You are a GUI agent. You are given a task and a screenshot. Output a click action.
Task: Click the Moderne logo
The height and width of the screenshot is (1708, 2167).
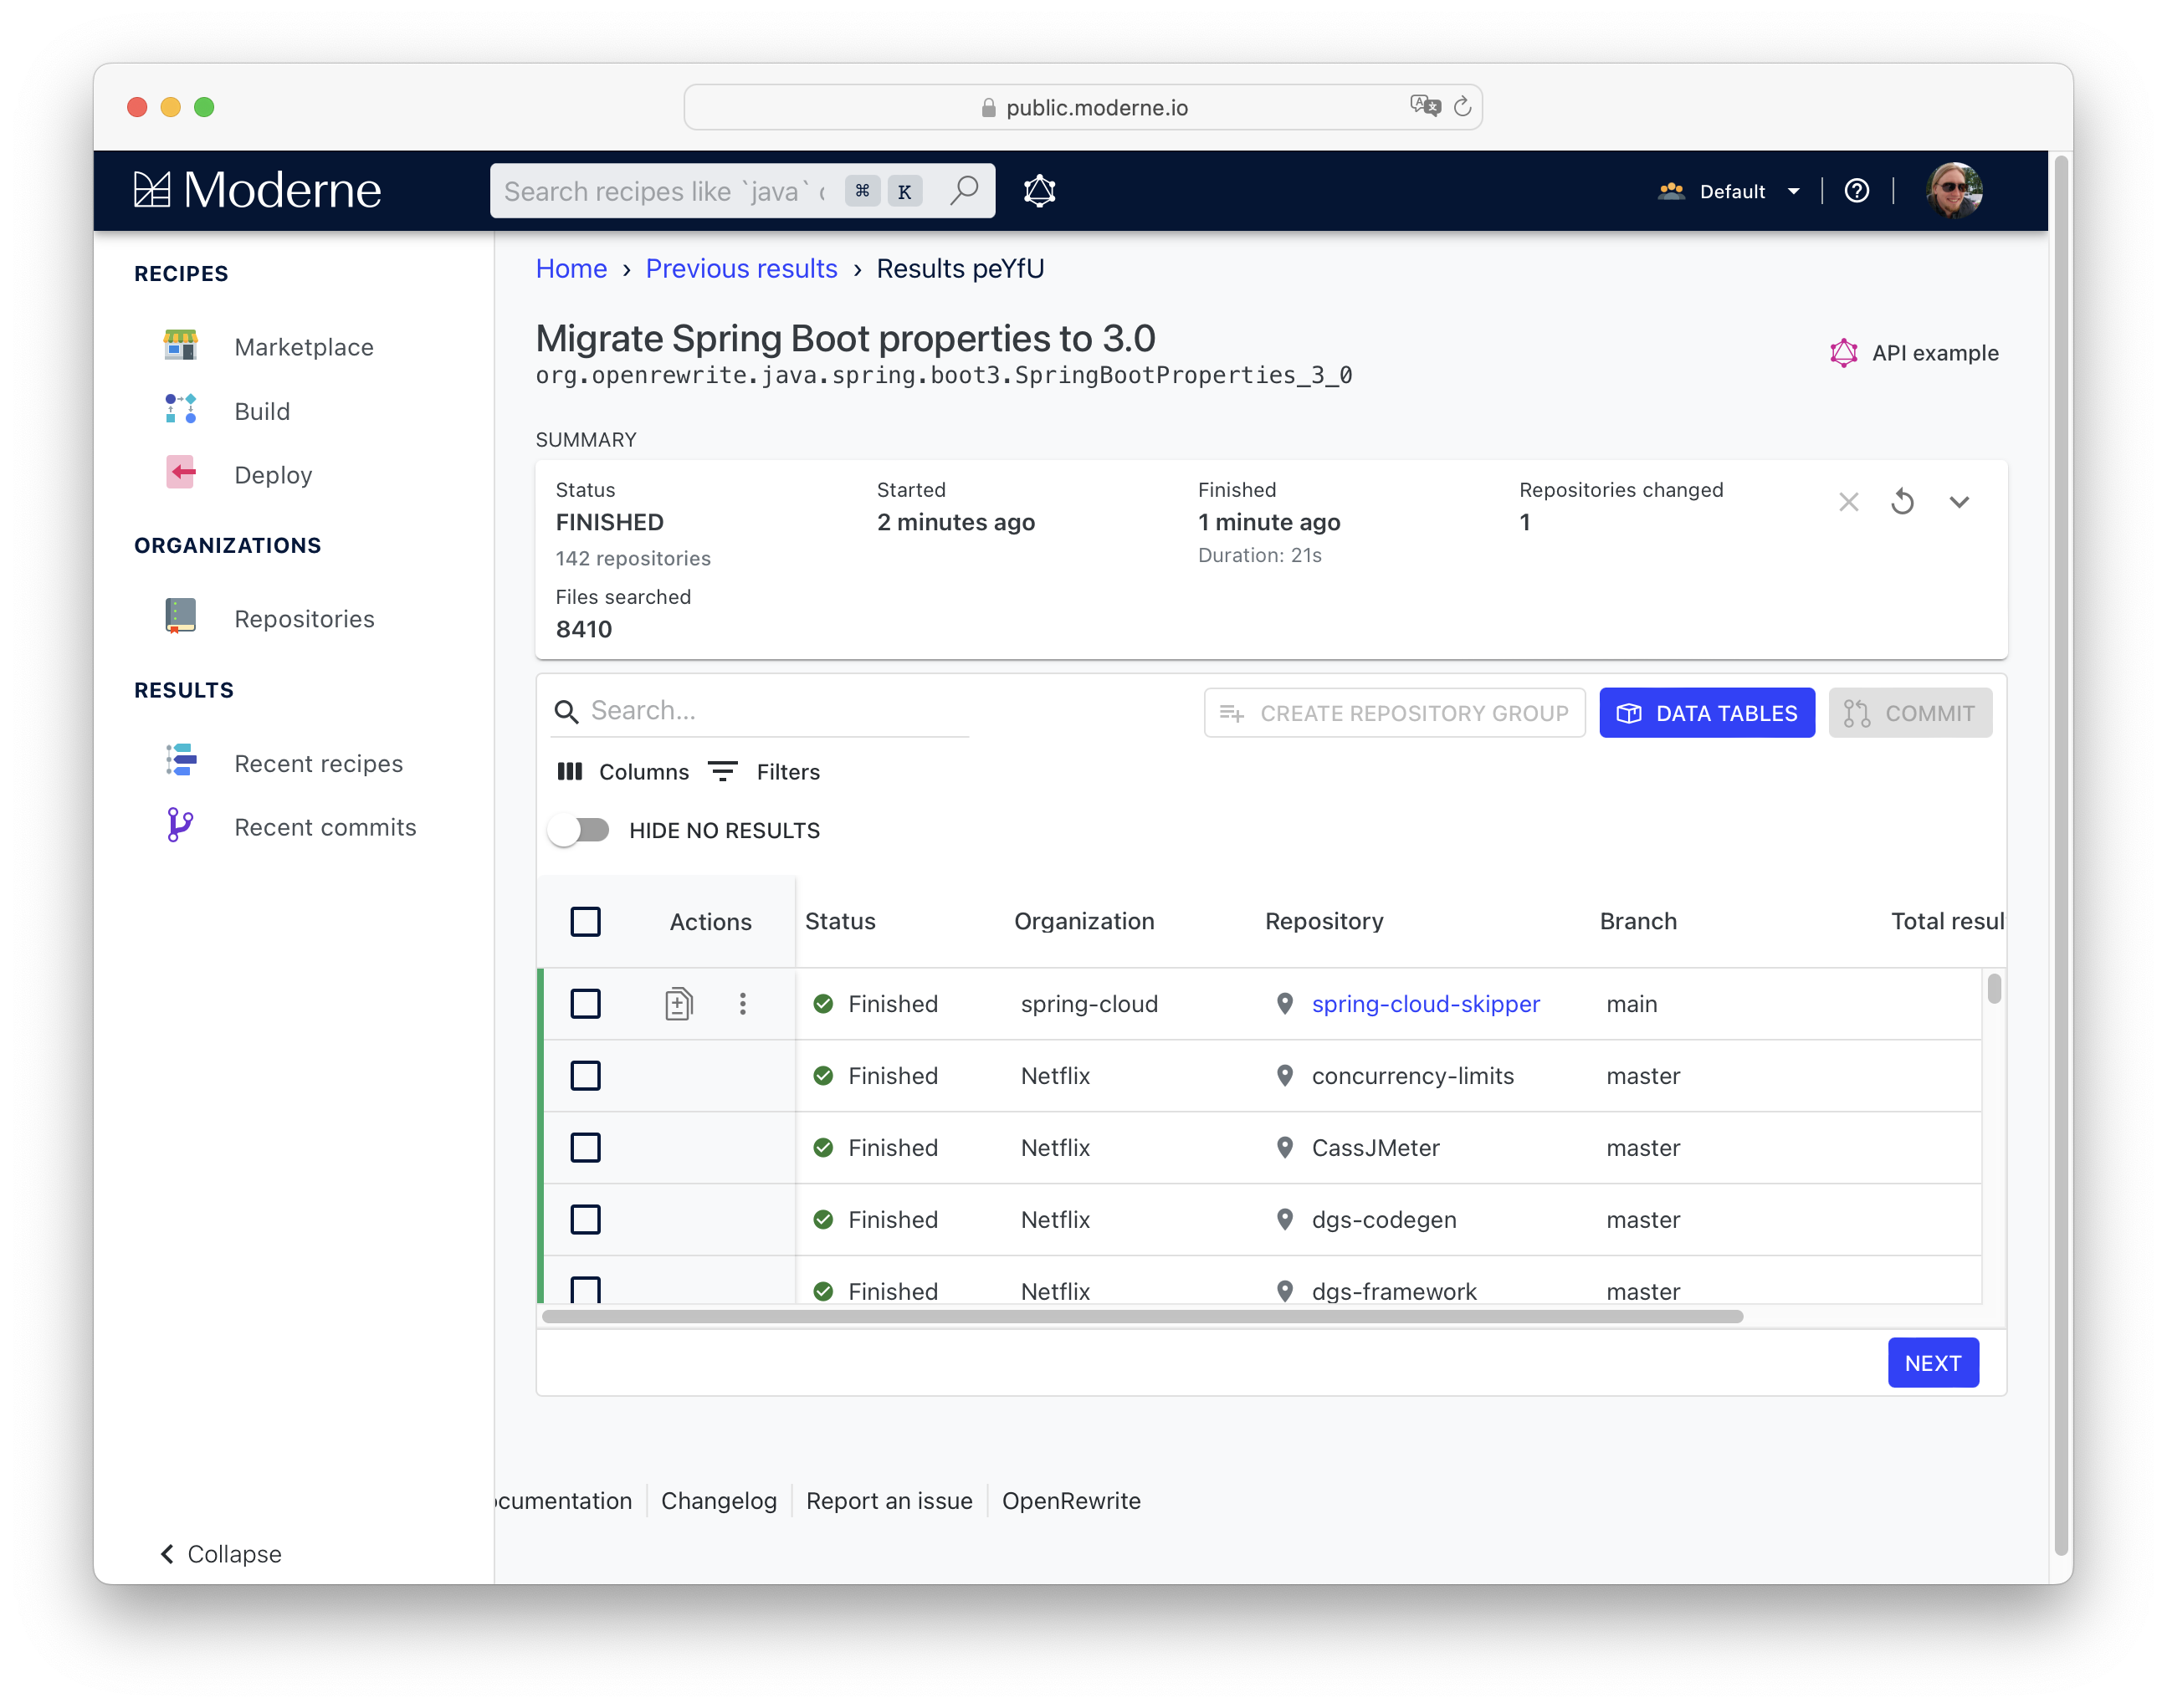[x=257, y=190]
